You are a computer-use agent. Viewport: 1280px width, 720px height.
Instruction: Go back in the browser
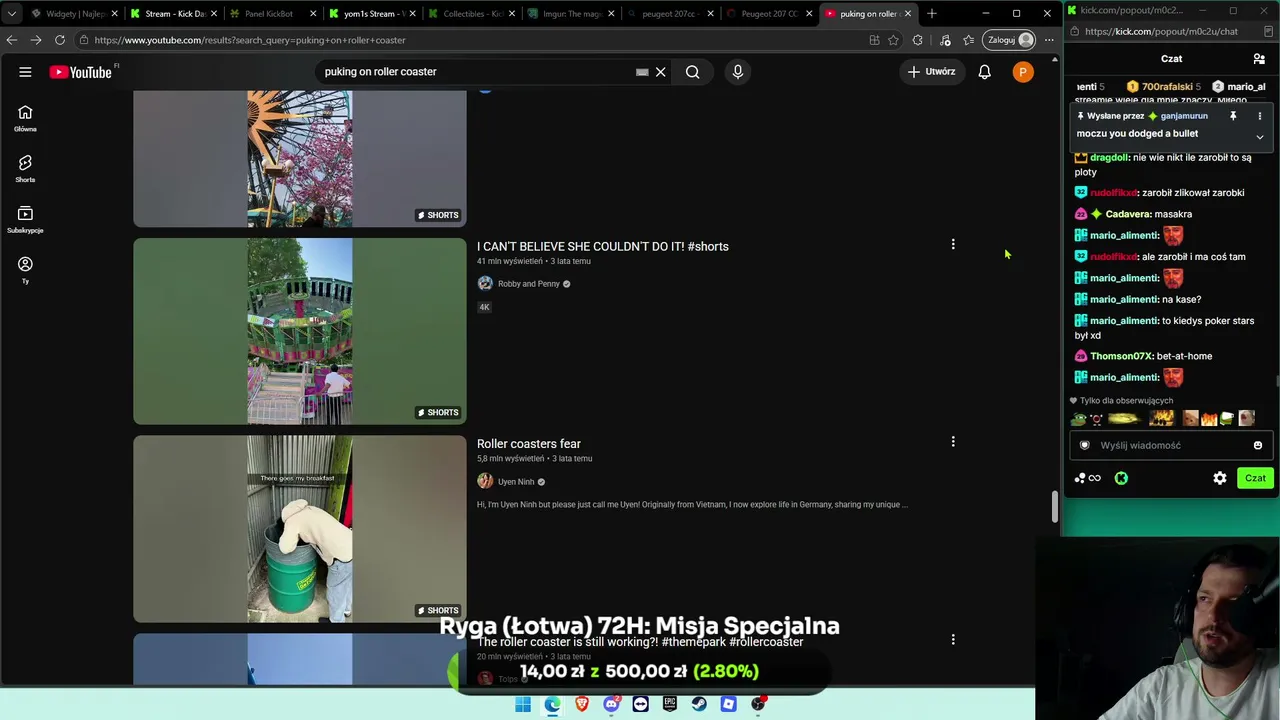click(x=12, y=40)
